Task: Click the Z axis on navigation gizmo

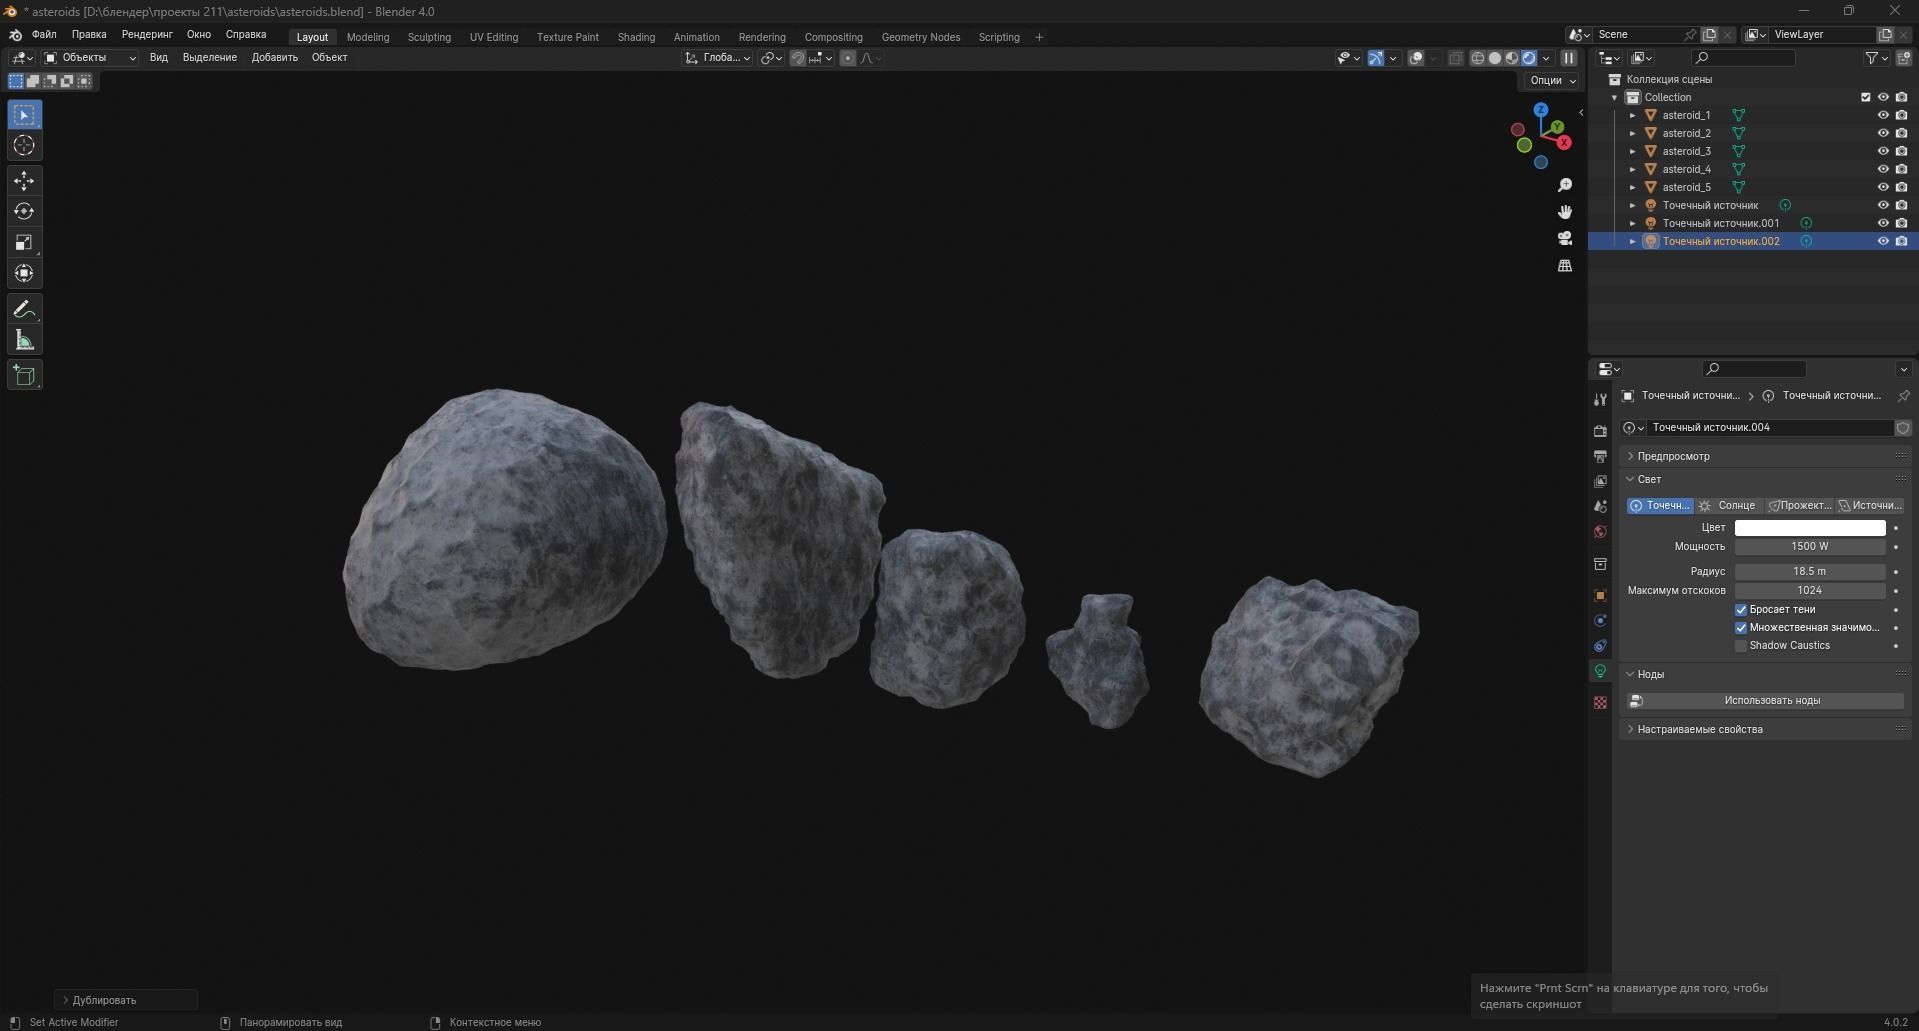Action: click(x=1541, y=109)
